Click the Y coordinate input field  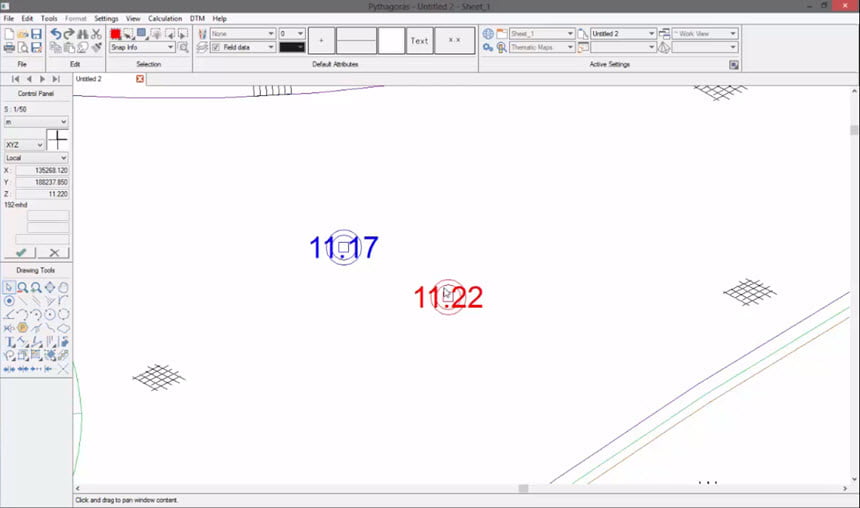coord(42,182)
